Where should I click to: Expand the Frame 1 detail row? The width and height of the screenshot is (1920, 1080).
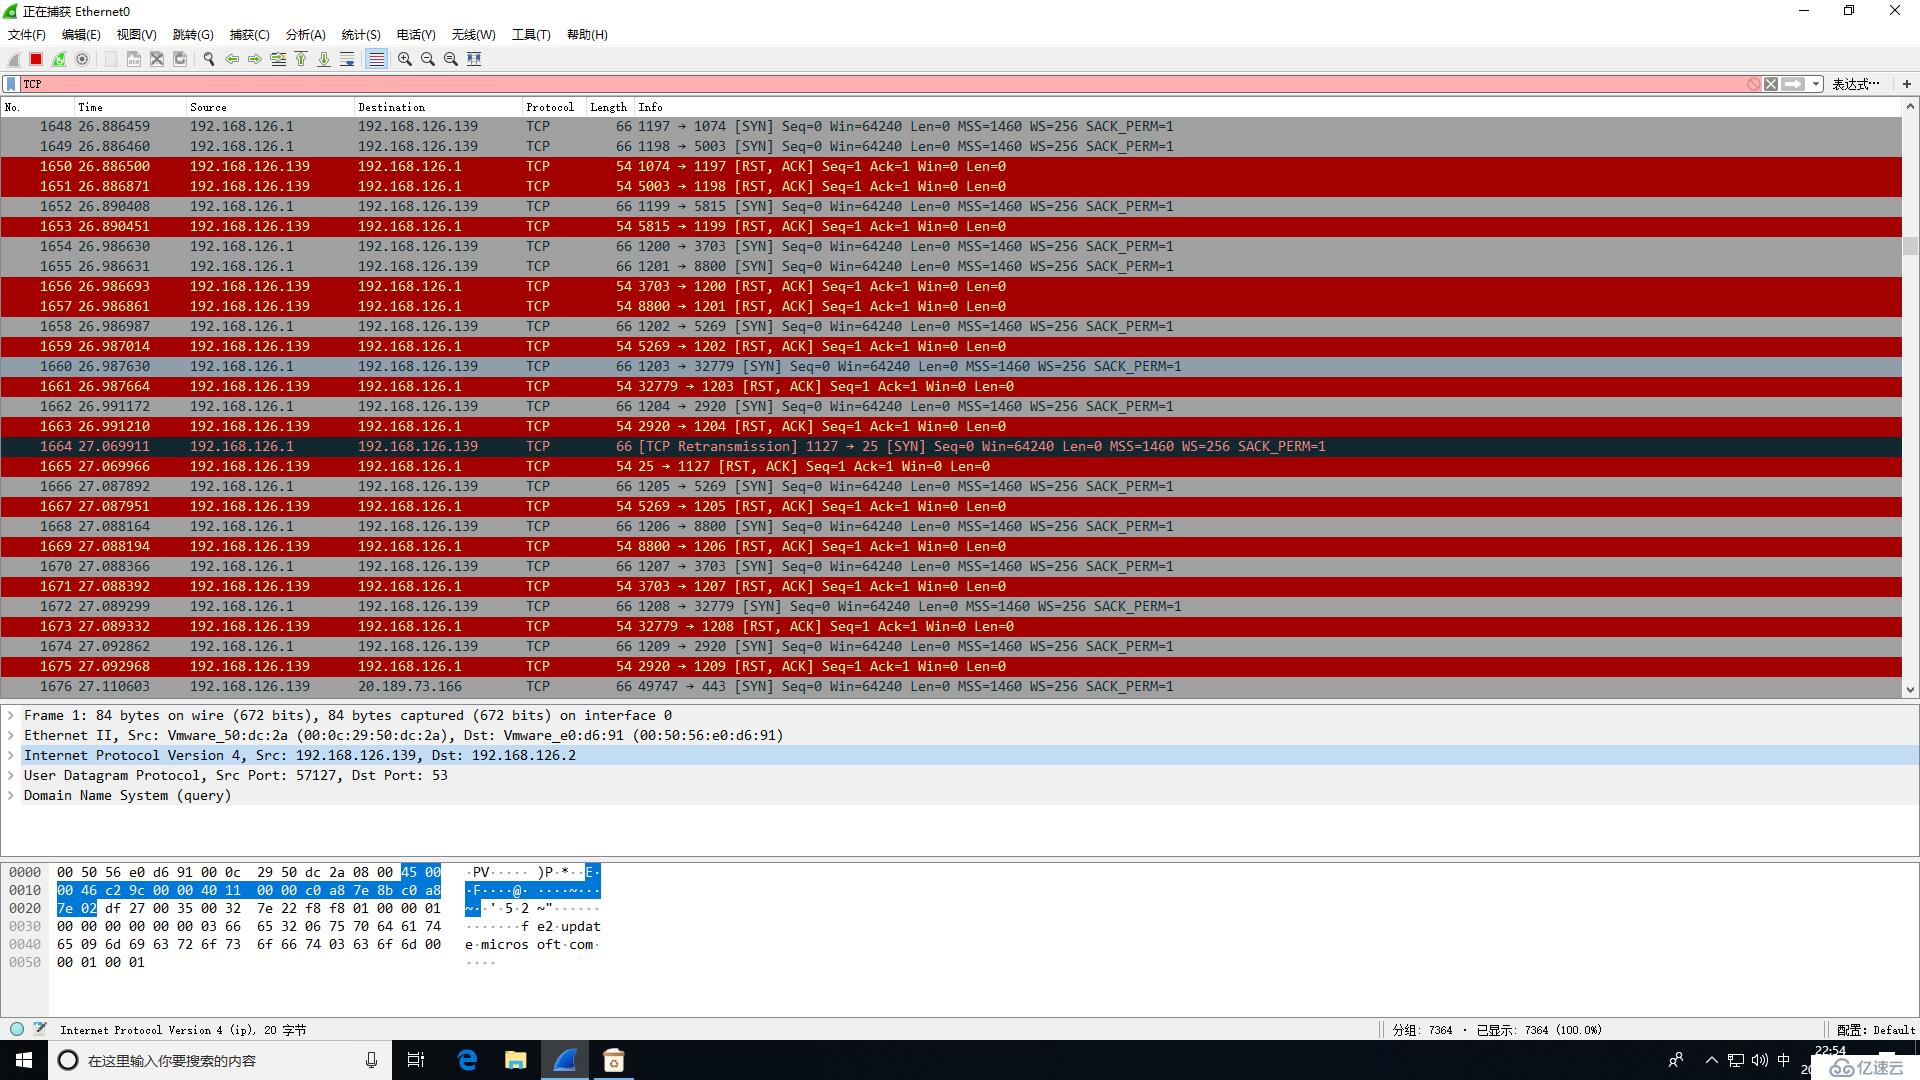point(11,715)
